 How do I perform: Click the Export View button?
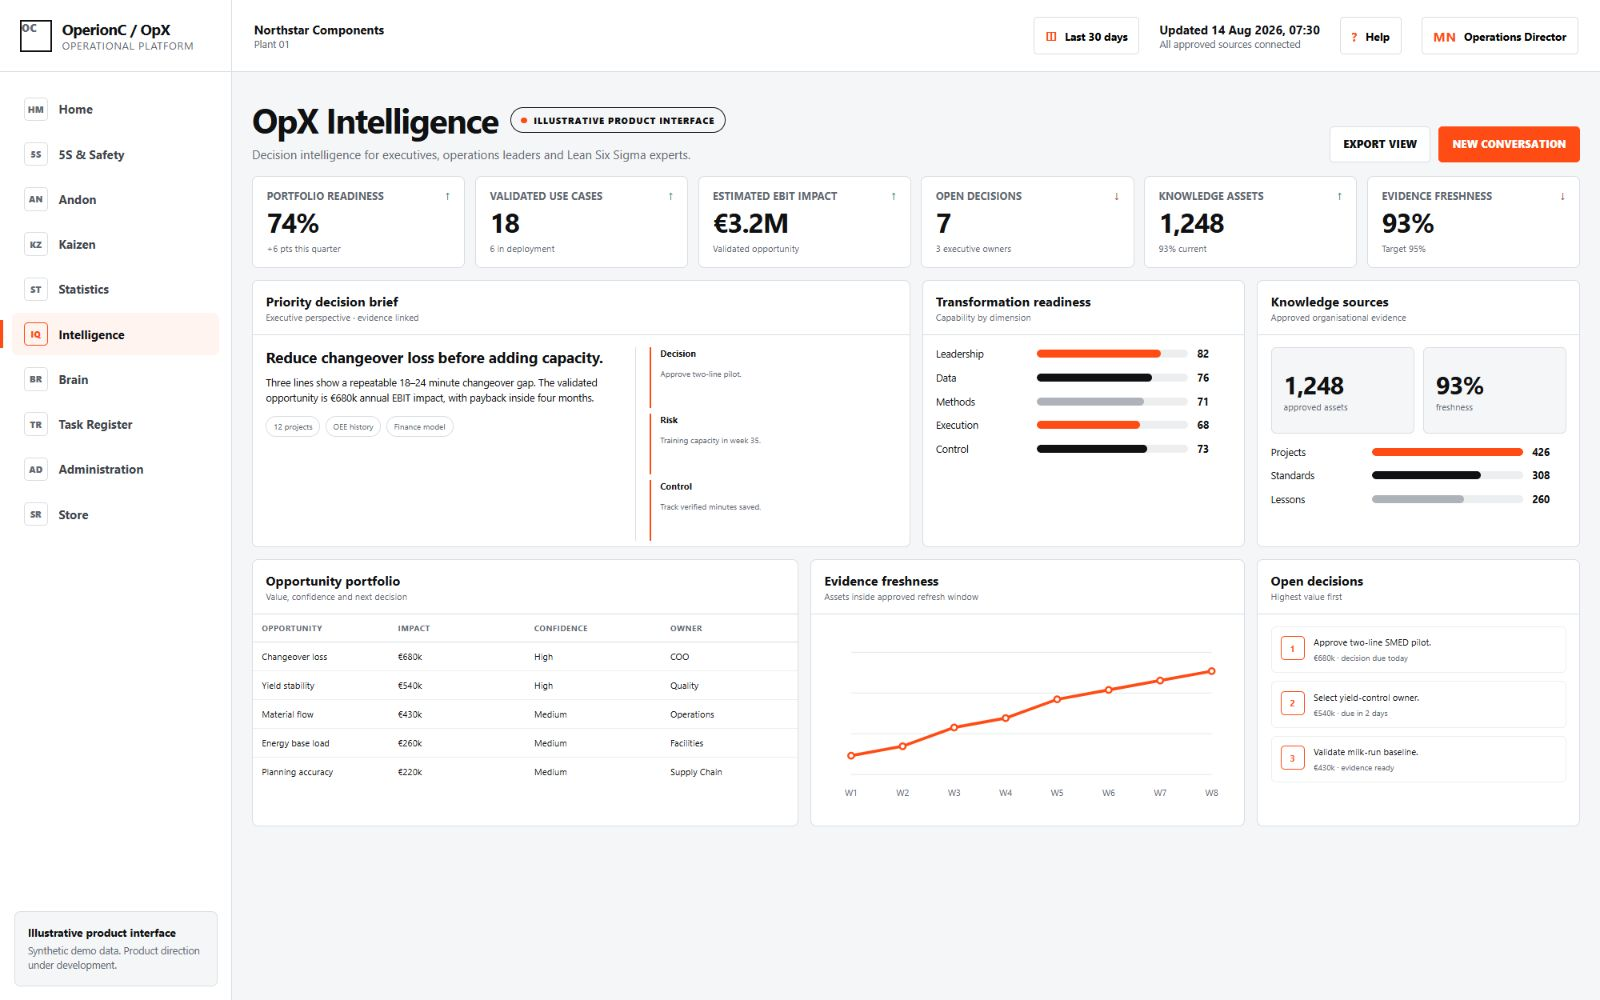click(1380, 144)
